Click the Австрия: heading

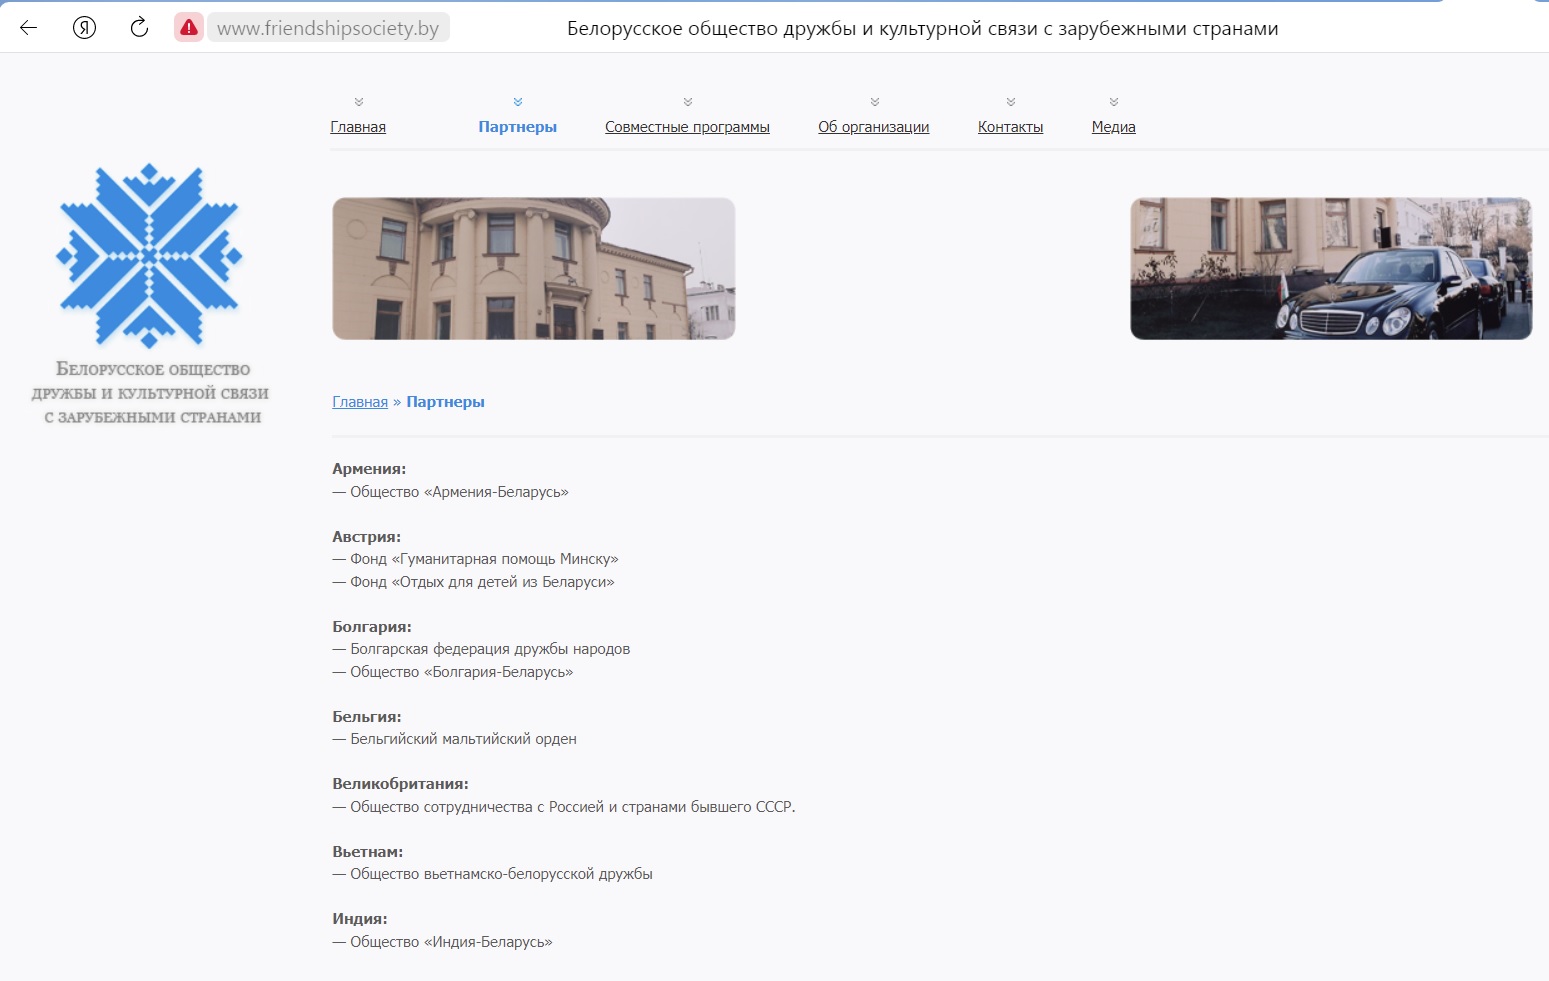pos(366,537)
